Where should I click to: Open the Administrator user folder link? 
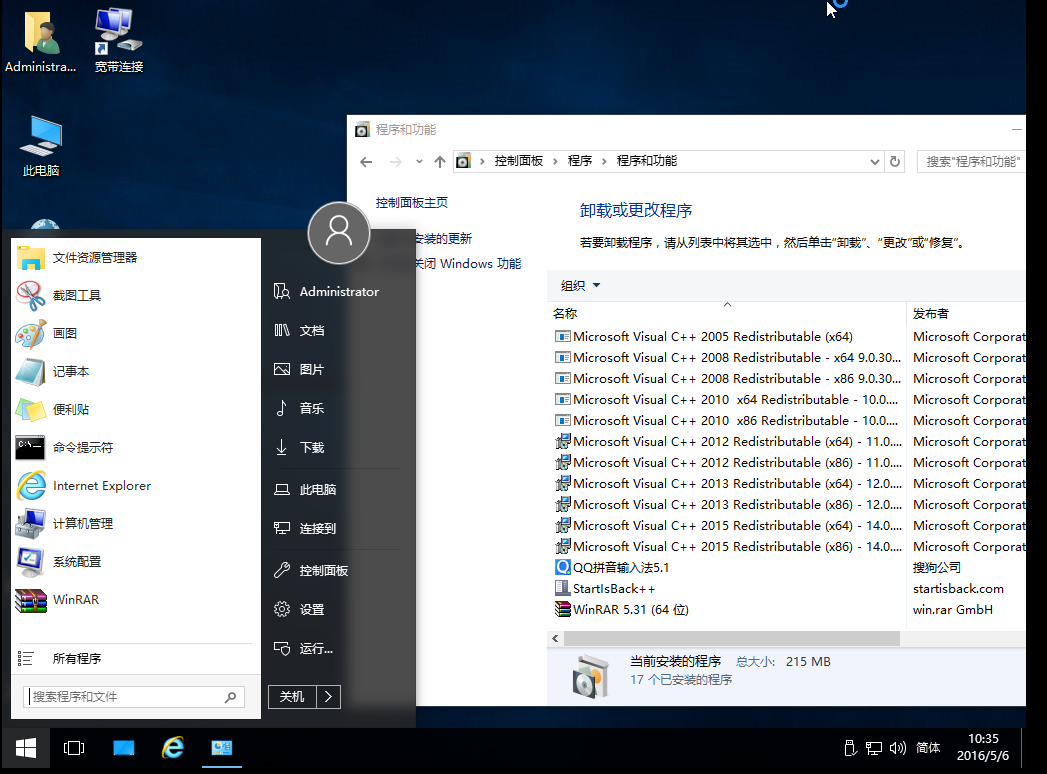(x=337, y=292)
